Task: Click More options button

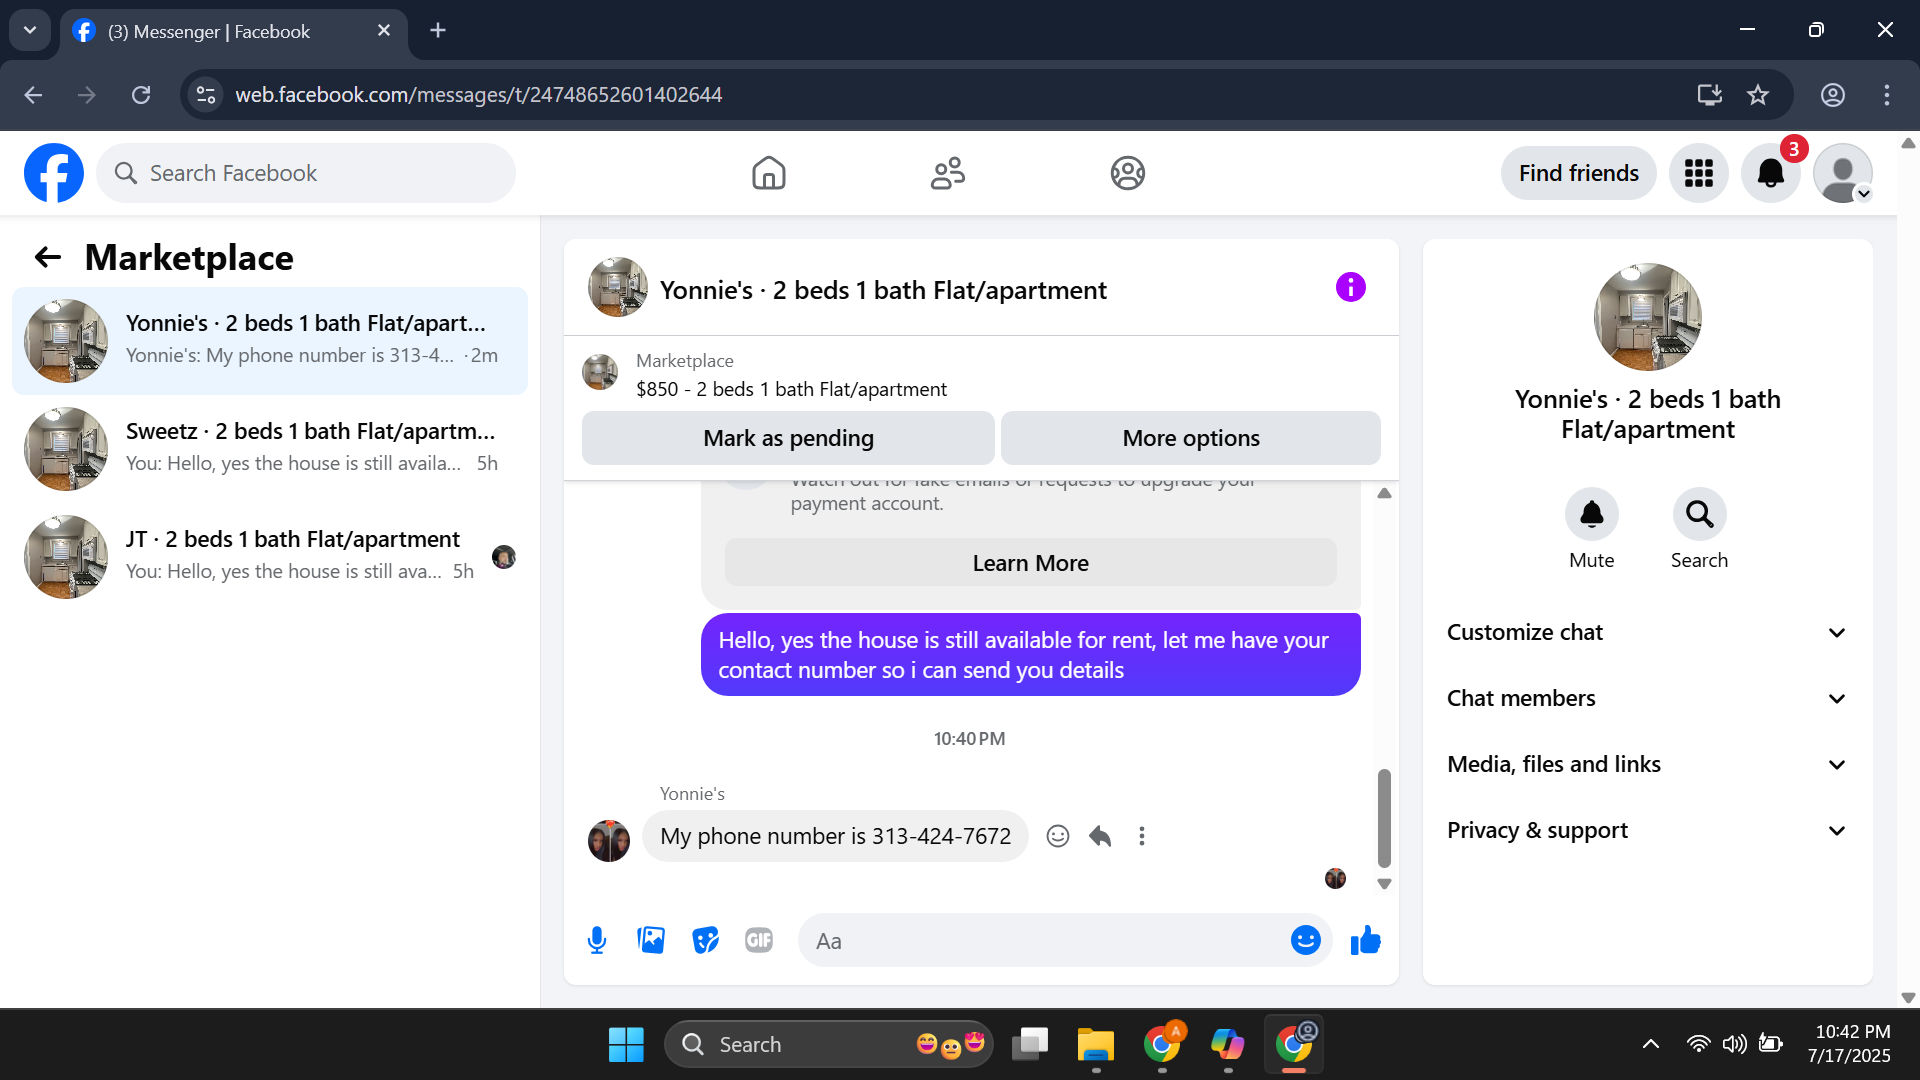Action: click(x=1191, y=438)
